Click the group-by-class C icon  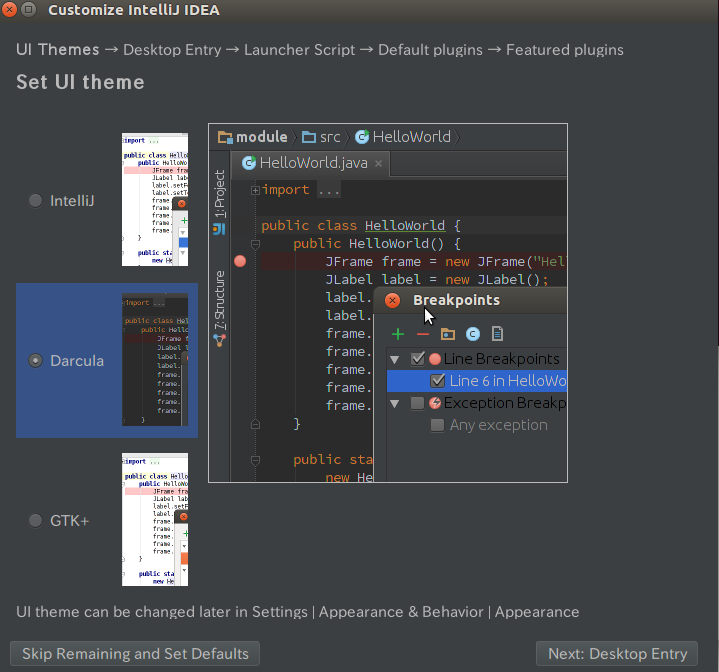coord(473,334)
